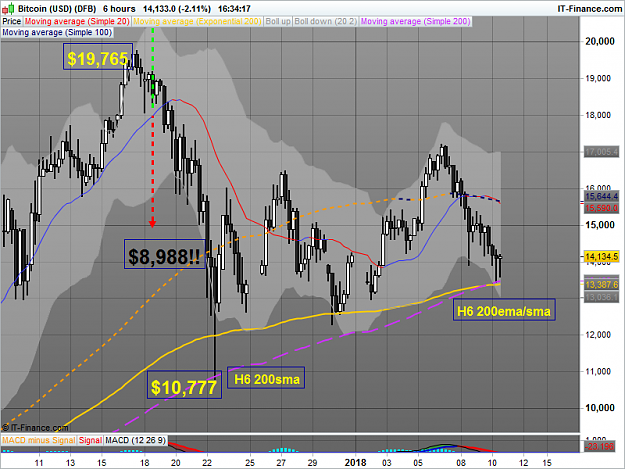Select Moving average (Simple 200) legend label
The width and height of the screenshot is (625, 469).
(x=415, y=22)
